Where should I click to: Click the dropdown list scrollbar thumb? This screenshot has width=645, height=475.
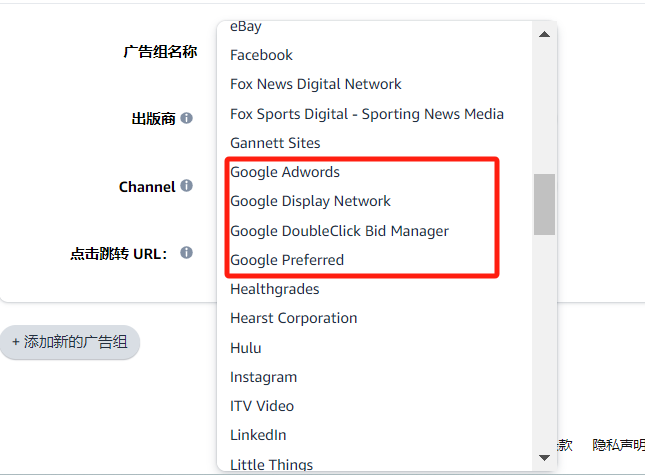(x=544, y=204)
